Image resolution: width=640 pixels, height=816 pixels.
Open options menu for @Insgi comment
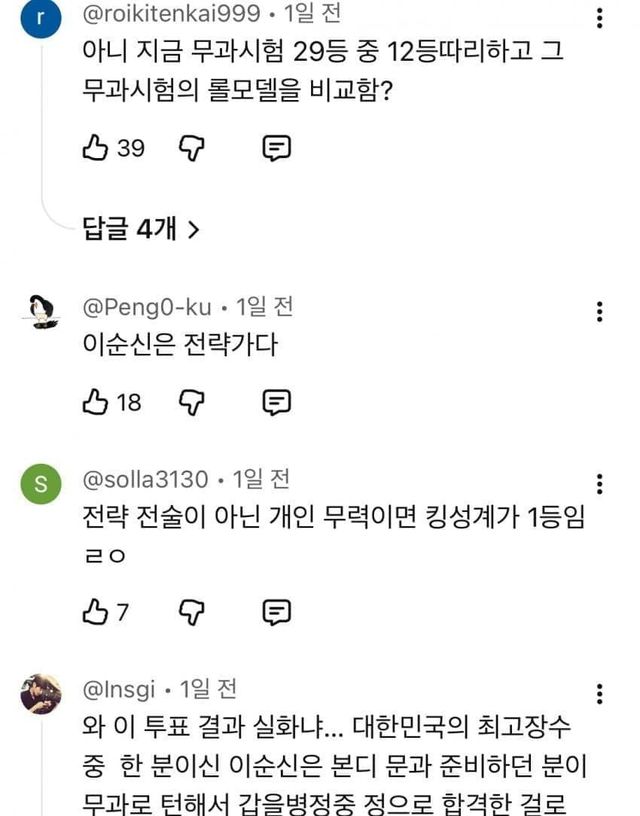point(599,695)
